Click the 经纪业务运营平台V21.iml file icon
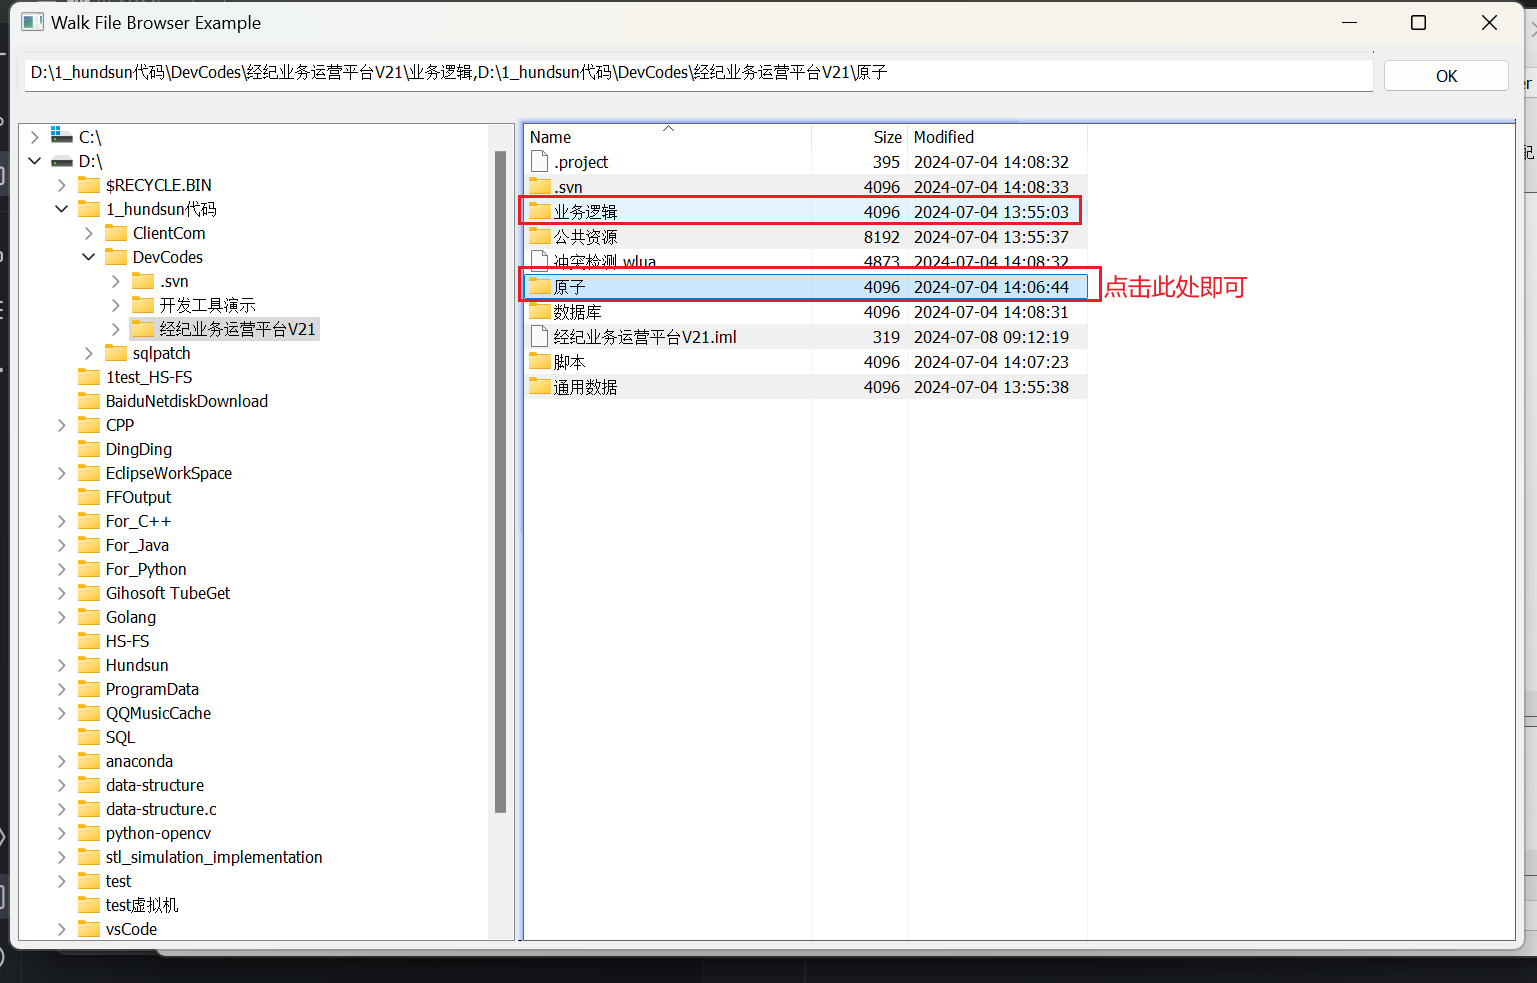 [x=540, y=337]
